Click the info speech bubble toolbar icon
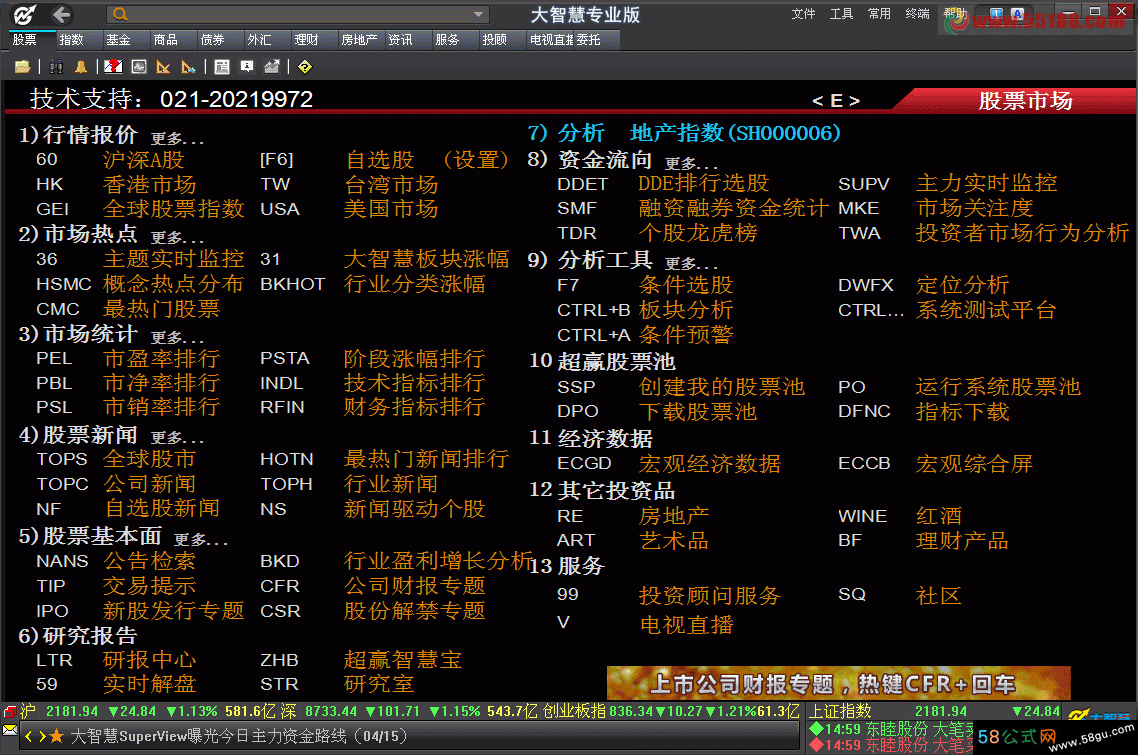The image size is (1138, 755). click(247, 68)
